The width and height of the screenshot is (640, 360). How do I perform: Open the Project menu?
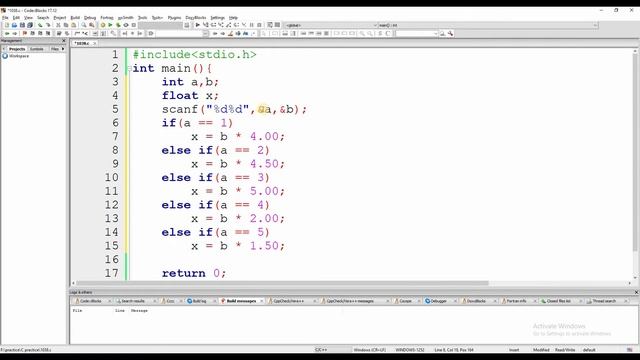click(60, 18)
